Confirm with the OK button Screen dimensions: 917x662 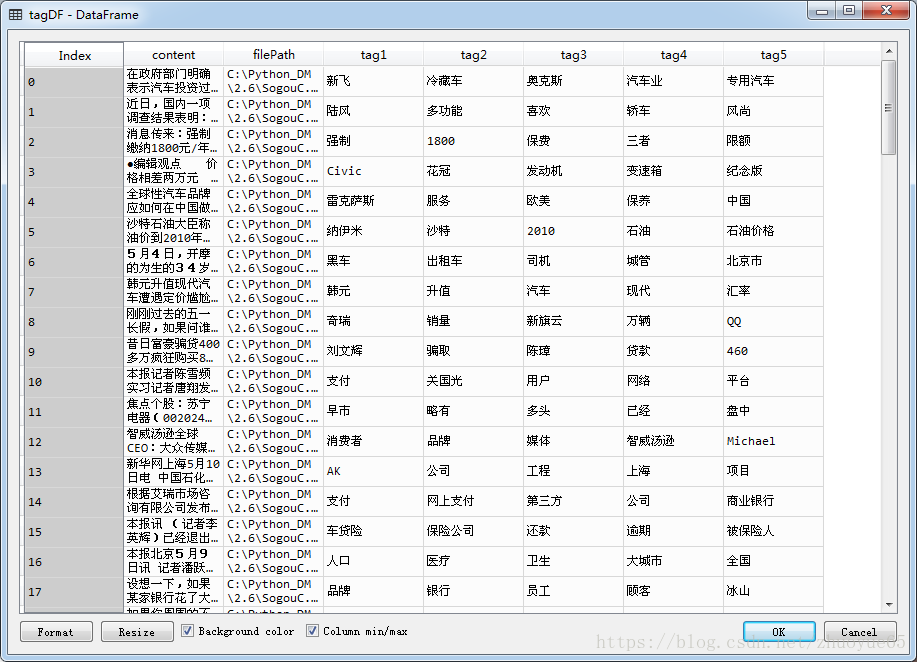[x=779, y=632]
